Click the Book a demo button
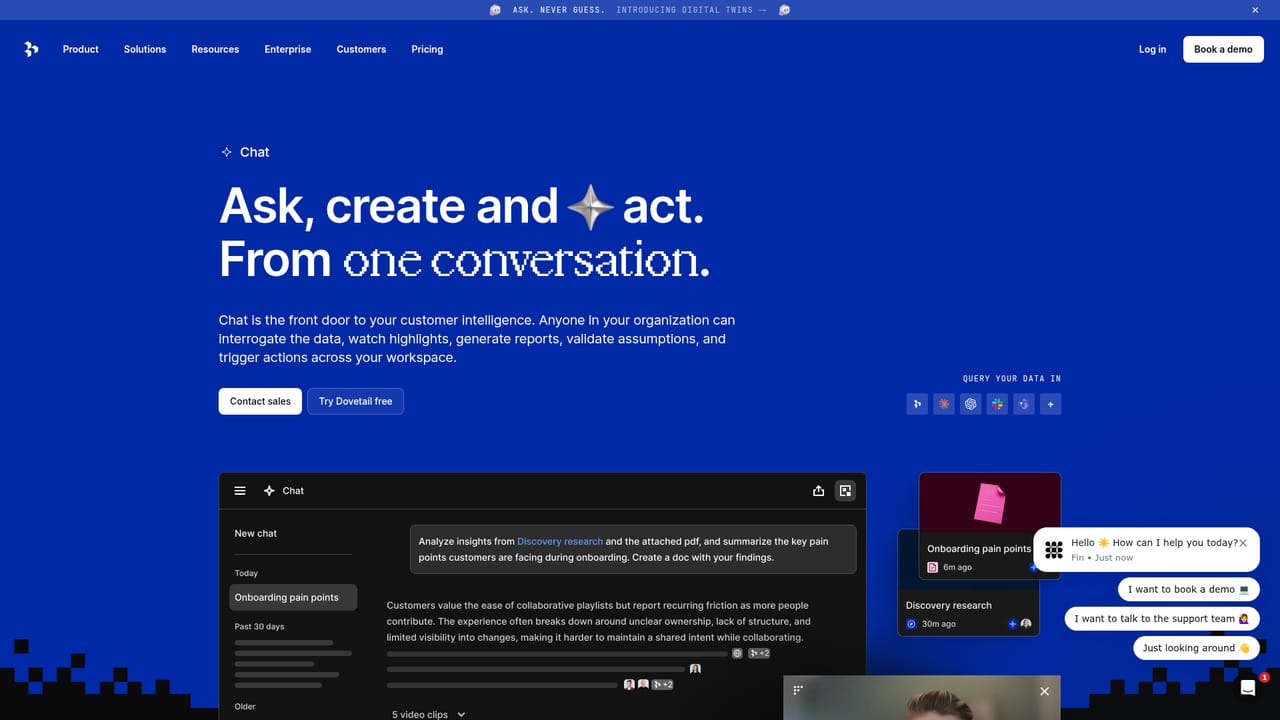The height and width of the screenshot is (720, 1280). pos(1223,49)
